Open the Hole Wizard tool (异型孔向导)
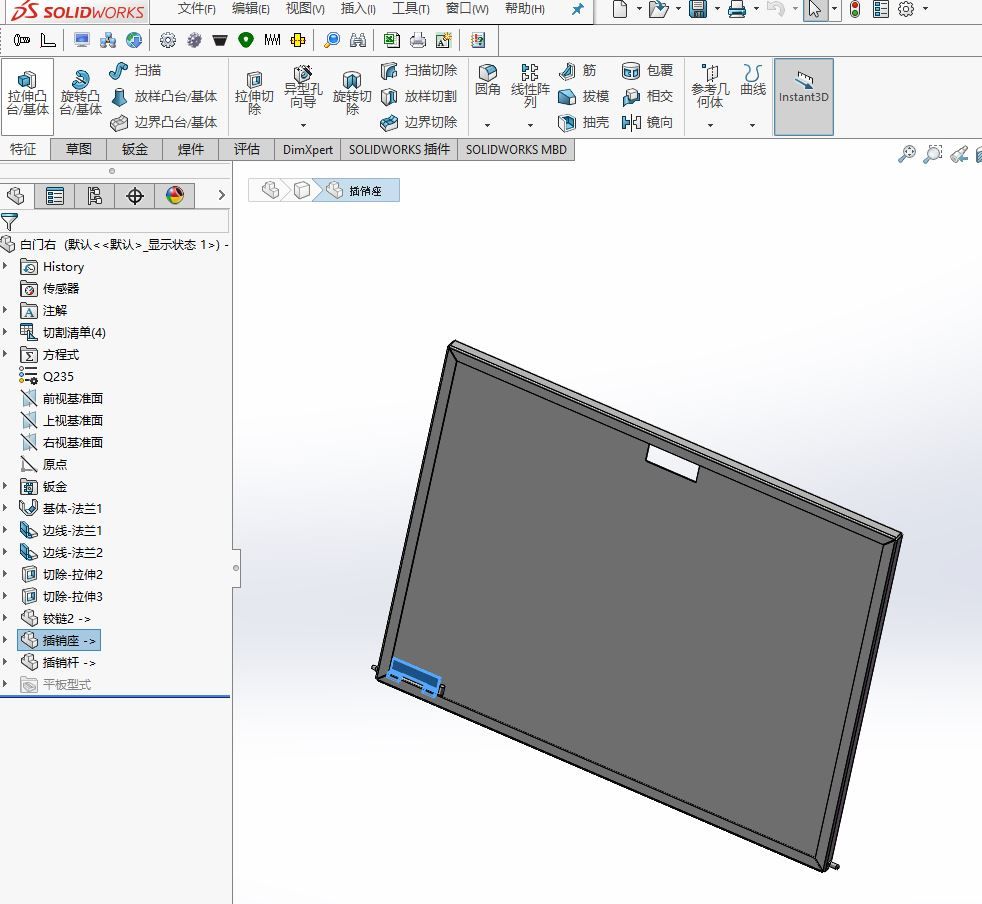Image resolution: width=982 pixels, height=904 pixels. (303, 88)
